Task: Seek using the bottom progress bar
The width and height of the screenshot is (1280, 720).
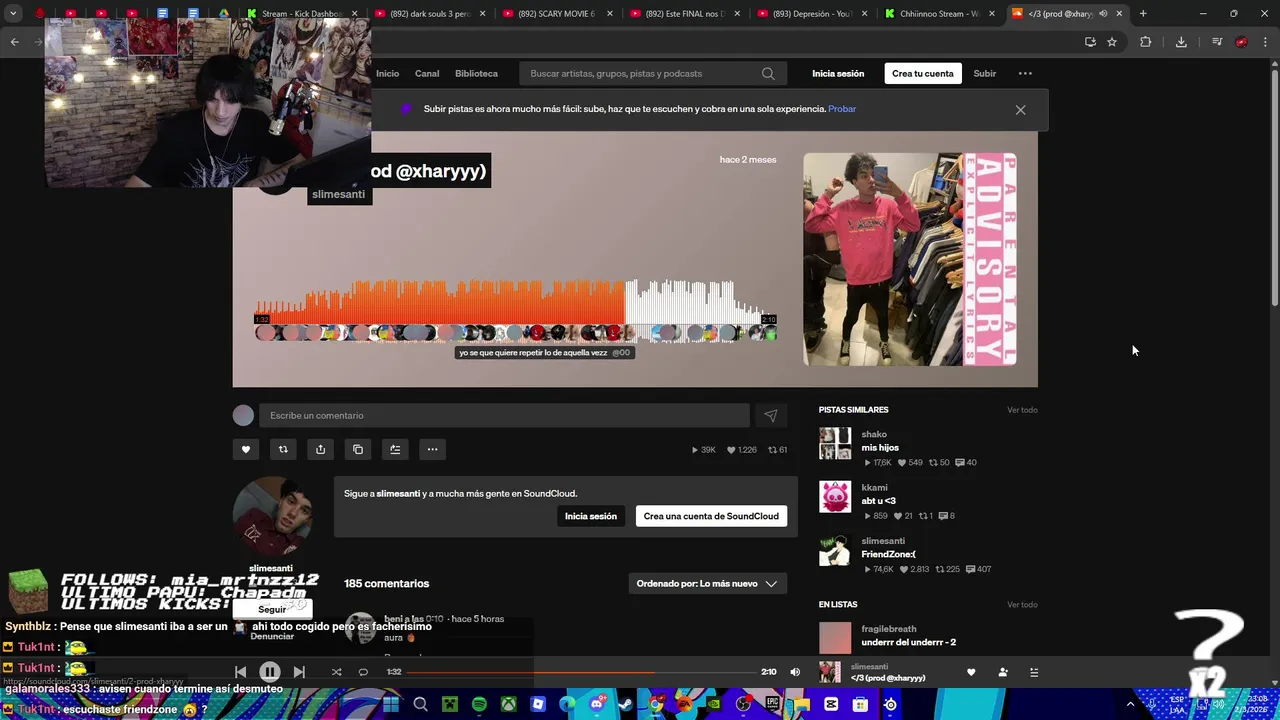Action: coord(582,672)
